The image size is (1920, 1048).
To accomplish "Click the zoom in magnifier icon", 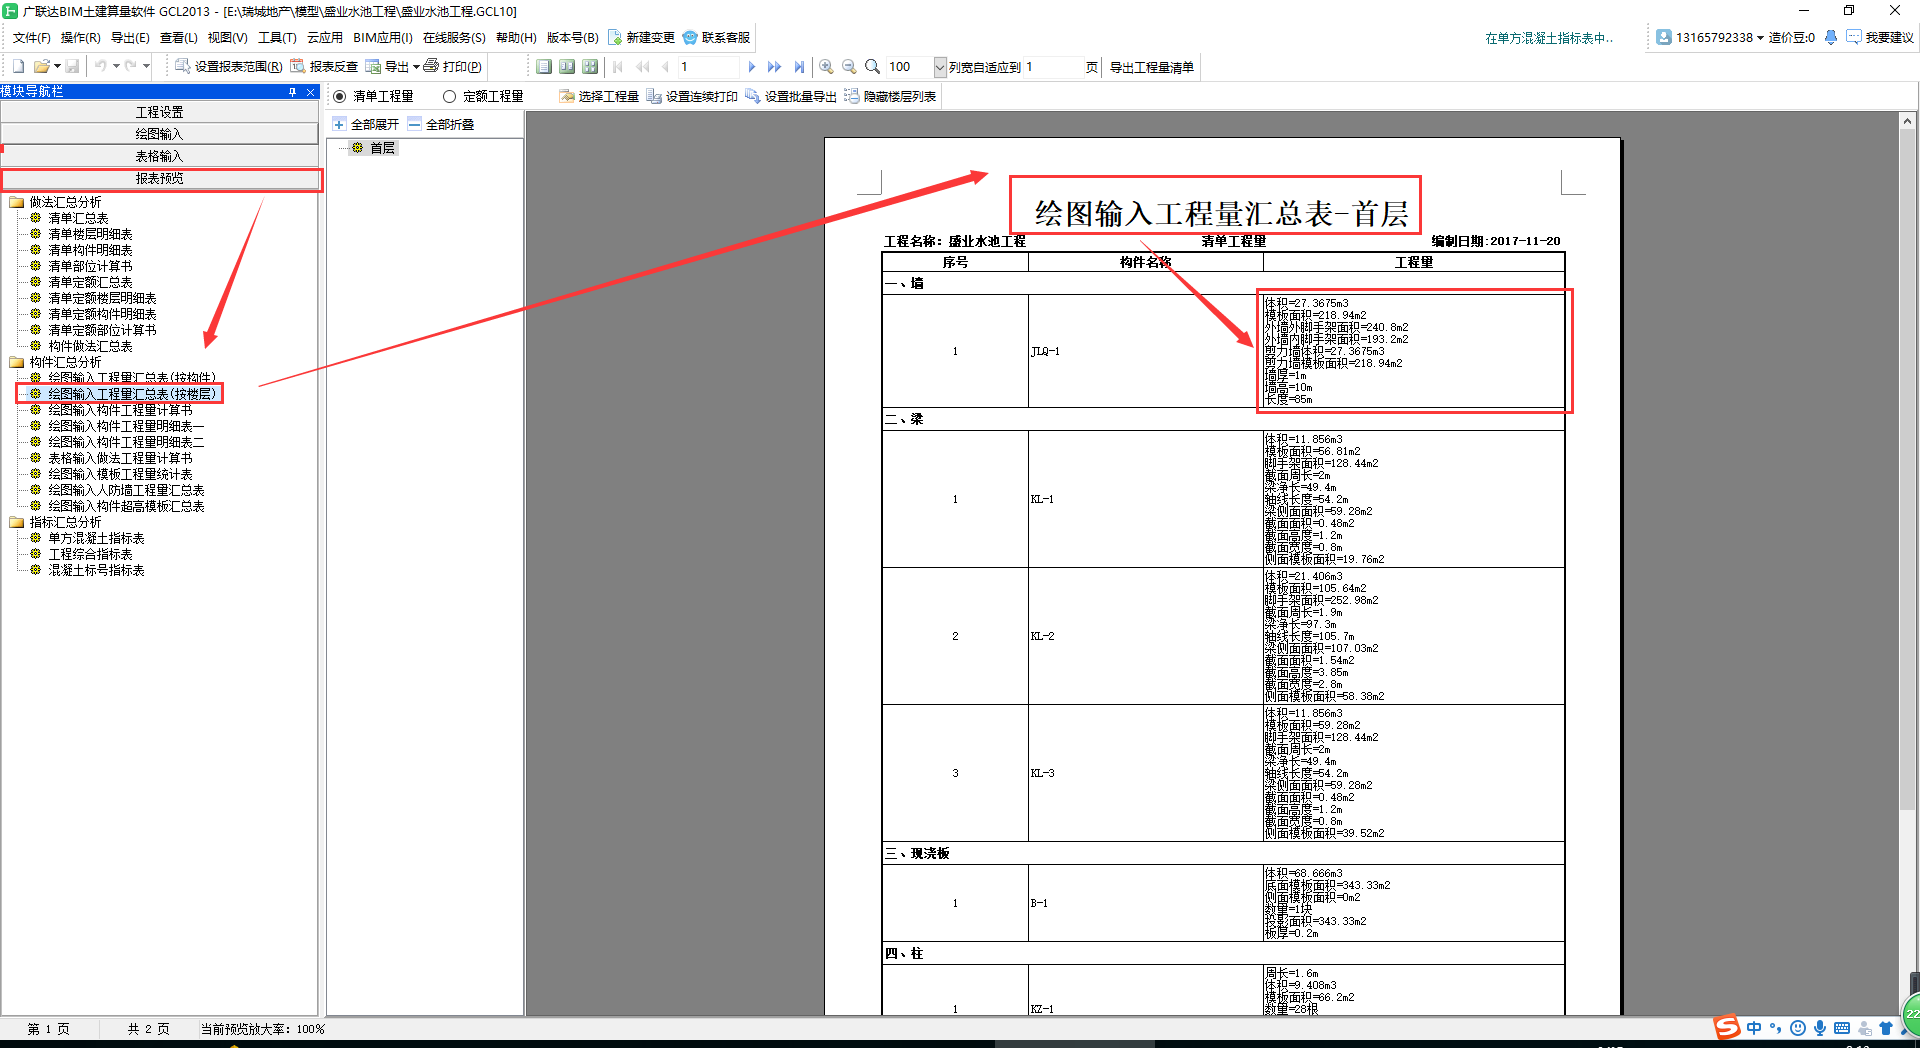I will [x=826, y=67].
